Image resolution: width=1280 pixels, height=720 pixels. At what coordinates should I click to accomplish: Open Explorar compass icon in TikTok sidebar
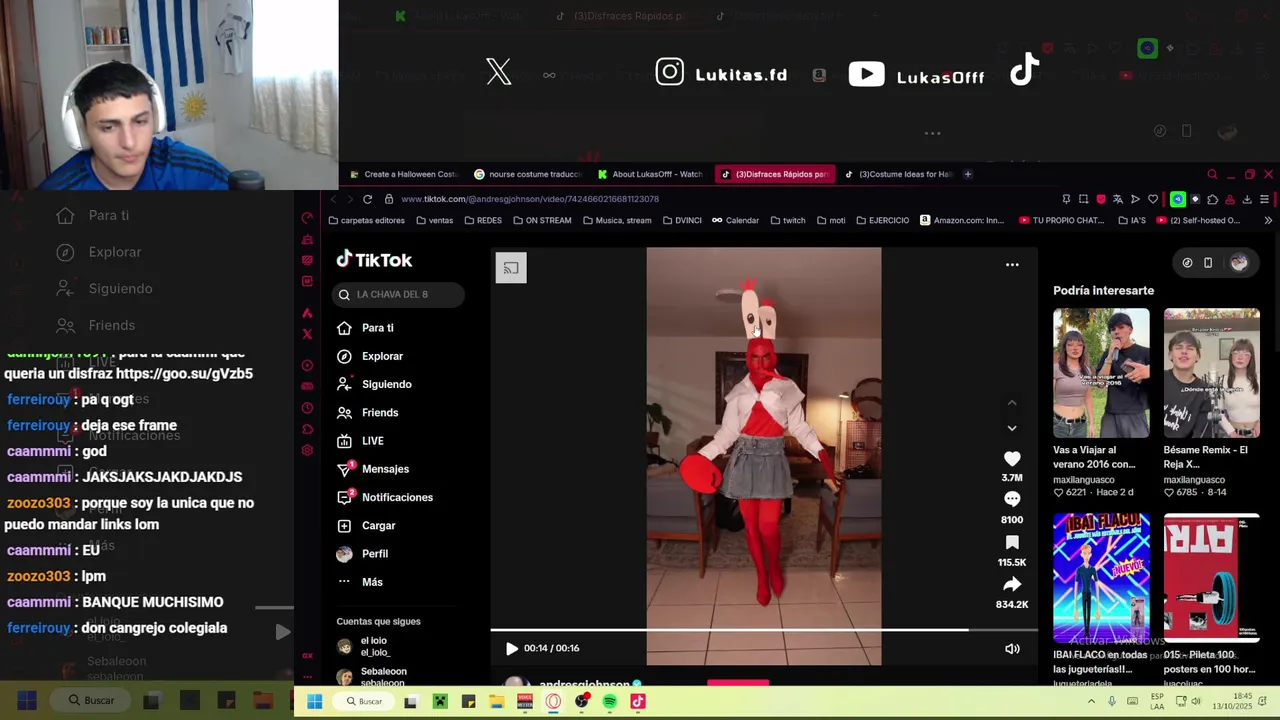(x=344, y=356)
